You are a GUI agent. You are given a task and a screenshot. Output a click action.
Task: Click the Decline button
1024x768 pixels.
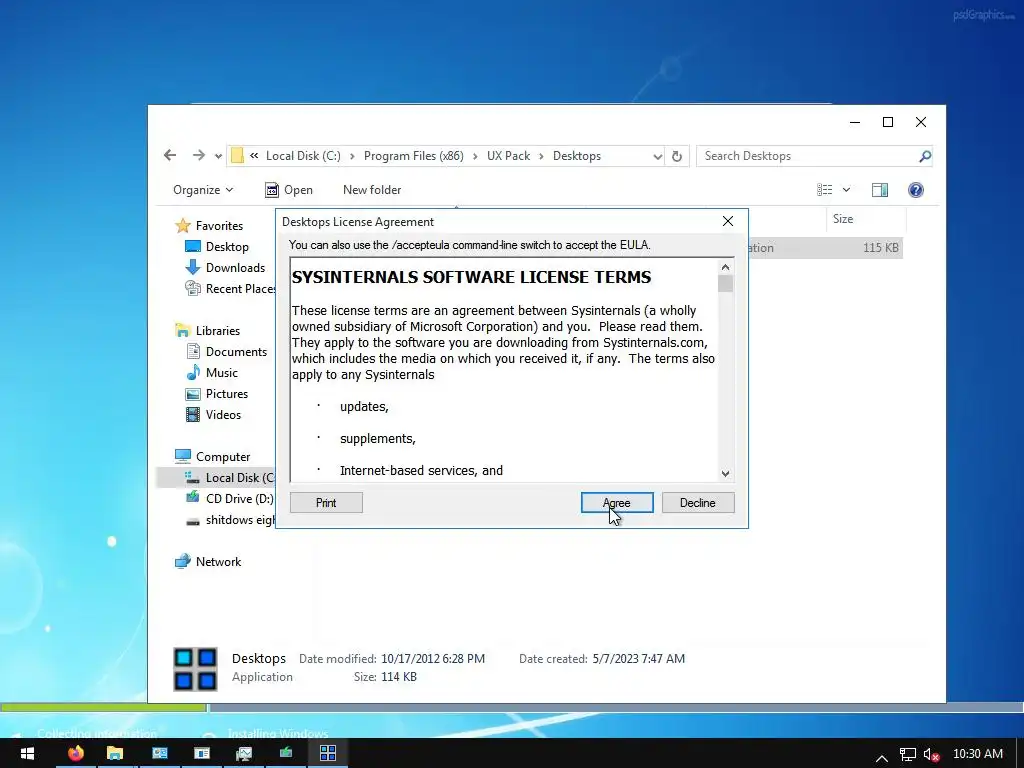[x=697, y=502]
